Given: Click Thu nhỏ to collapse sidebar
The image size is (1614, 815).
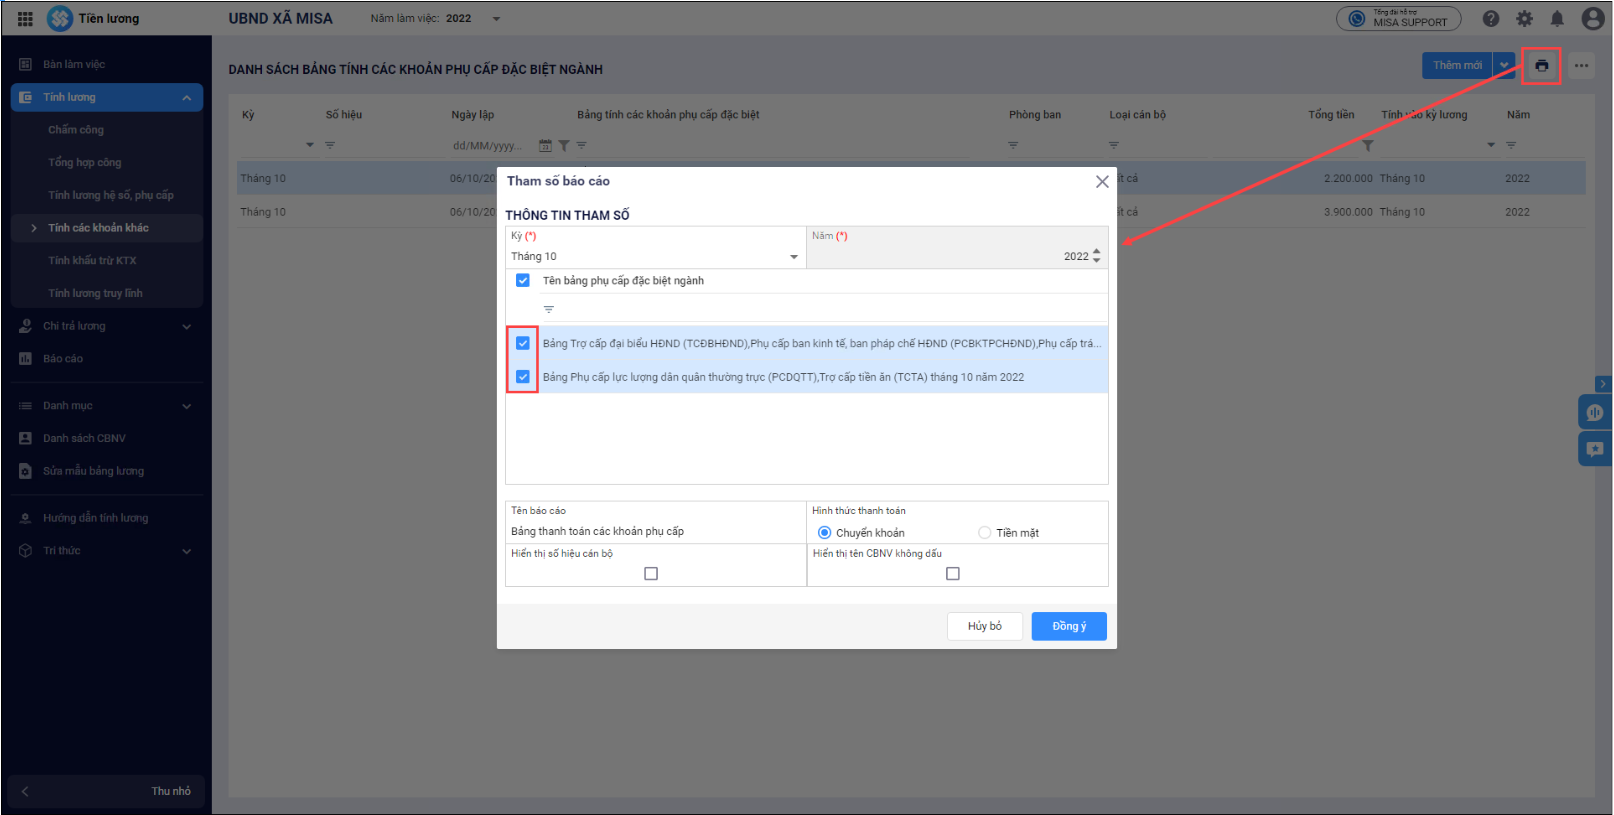Looking at the screenshot, I should pyautogui.click(x=171, y=791).
